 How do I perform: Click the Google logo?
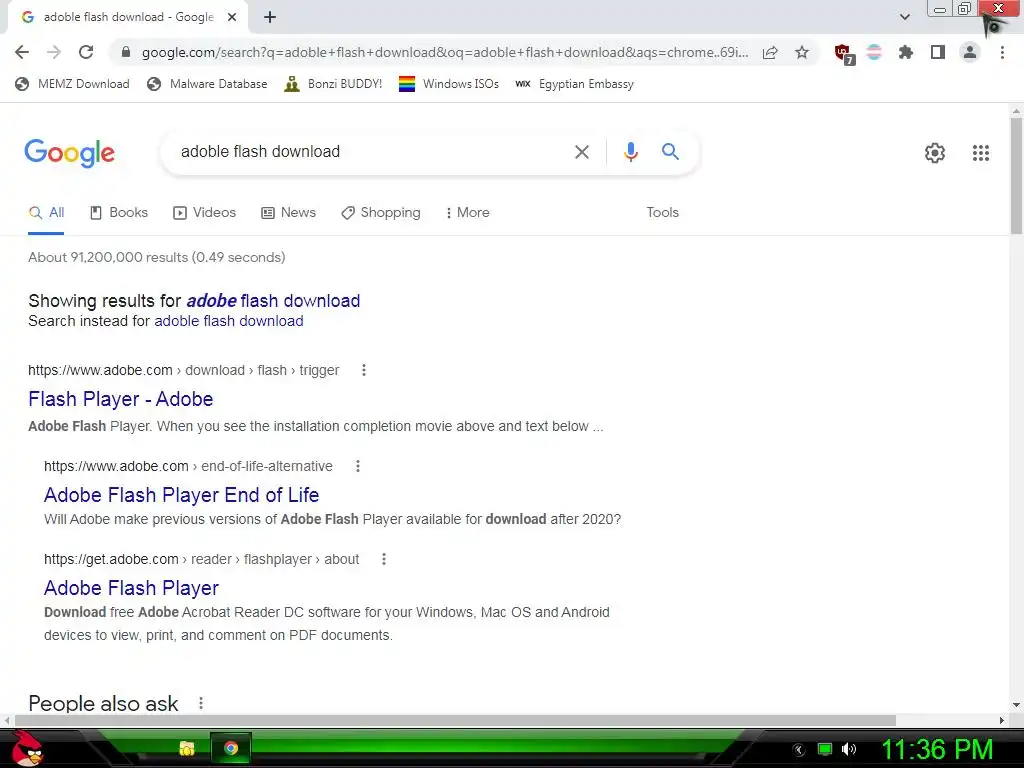(69, 153)
